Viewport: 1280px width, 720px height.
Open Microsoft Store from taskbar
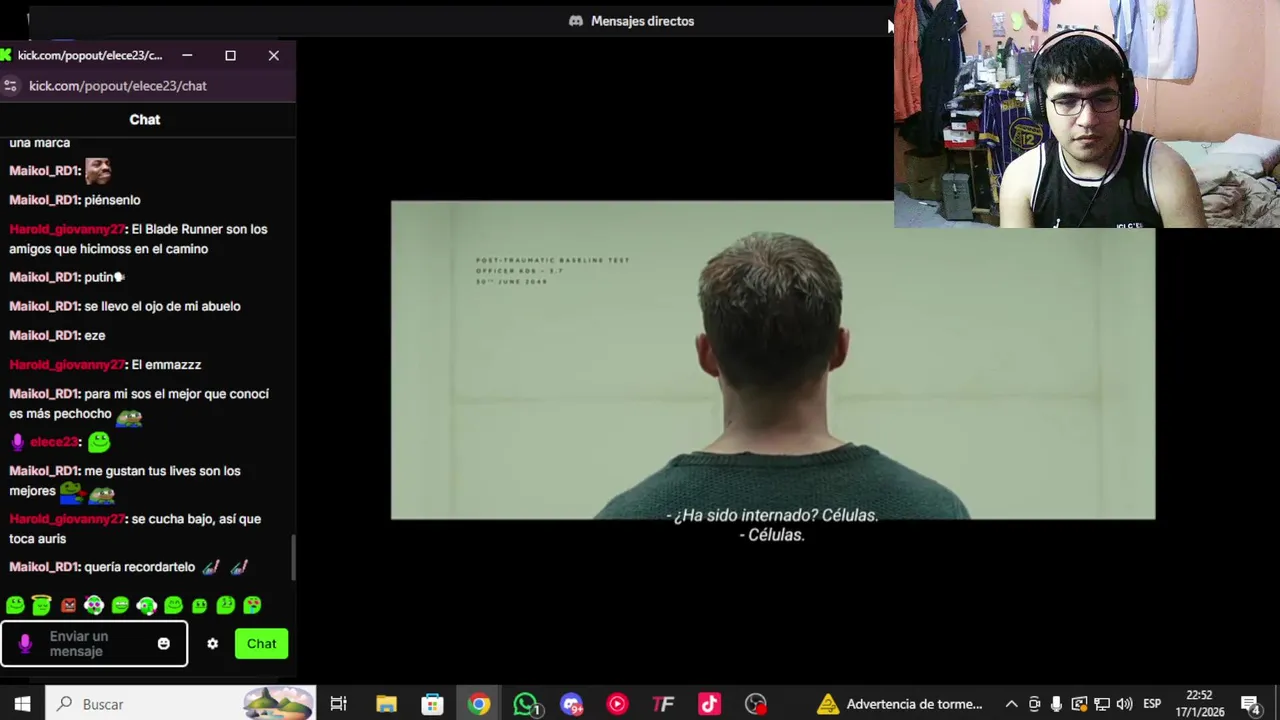(432, 704)
